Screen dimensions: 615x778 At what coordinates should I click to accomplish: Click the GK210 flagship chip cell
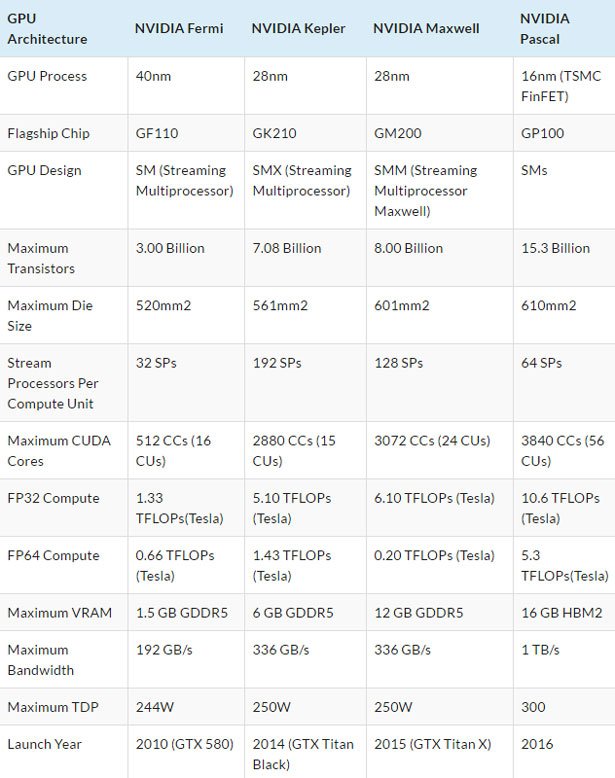(272, 132)
